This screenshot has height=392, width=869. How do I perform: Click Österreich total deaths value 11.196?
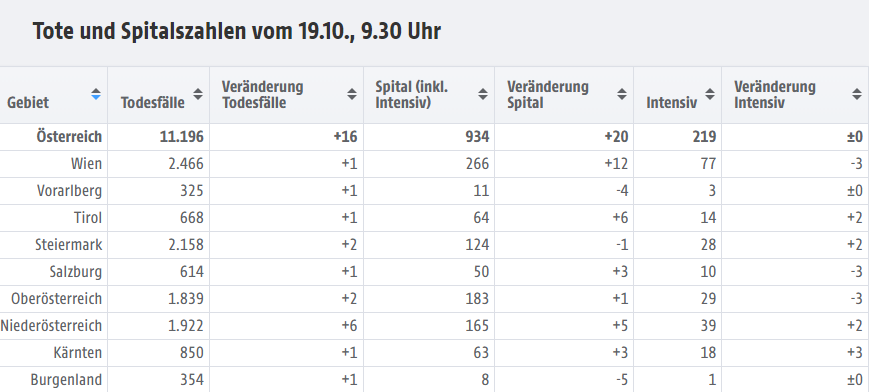(182, 136)
